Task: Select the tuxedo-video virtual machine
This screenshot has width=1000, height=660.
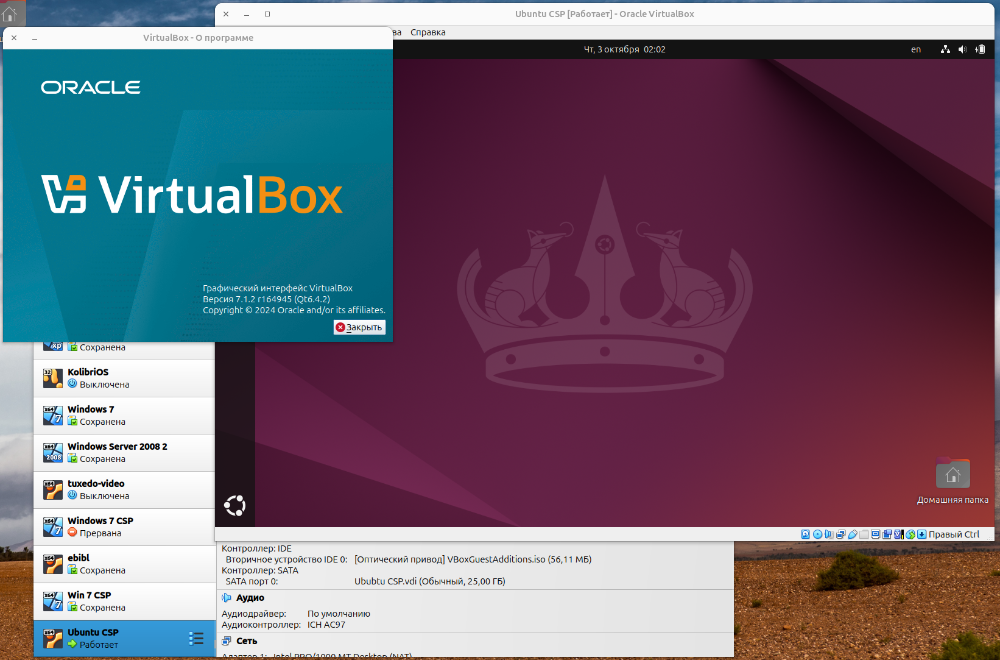Action: [x=124, y=489]
